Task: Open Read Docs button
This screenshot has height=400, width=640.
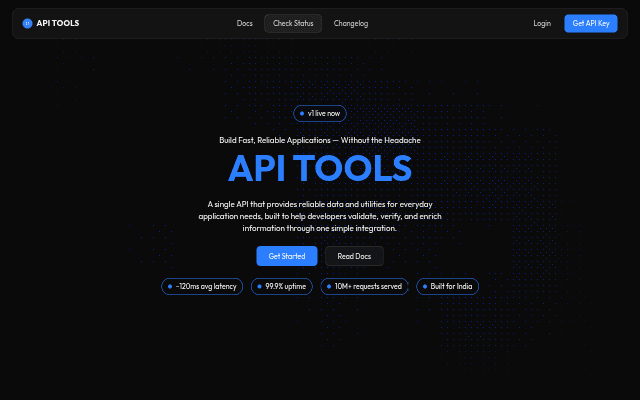Action: pyautogui.click(x=354, y=256)
